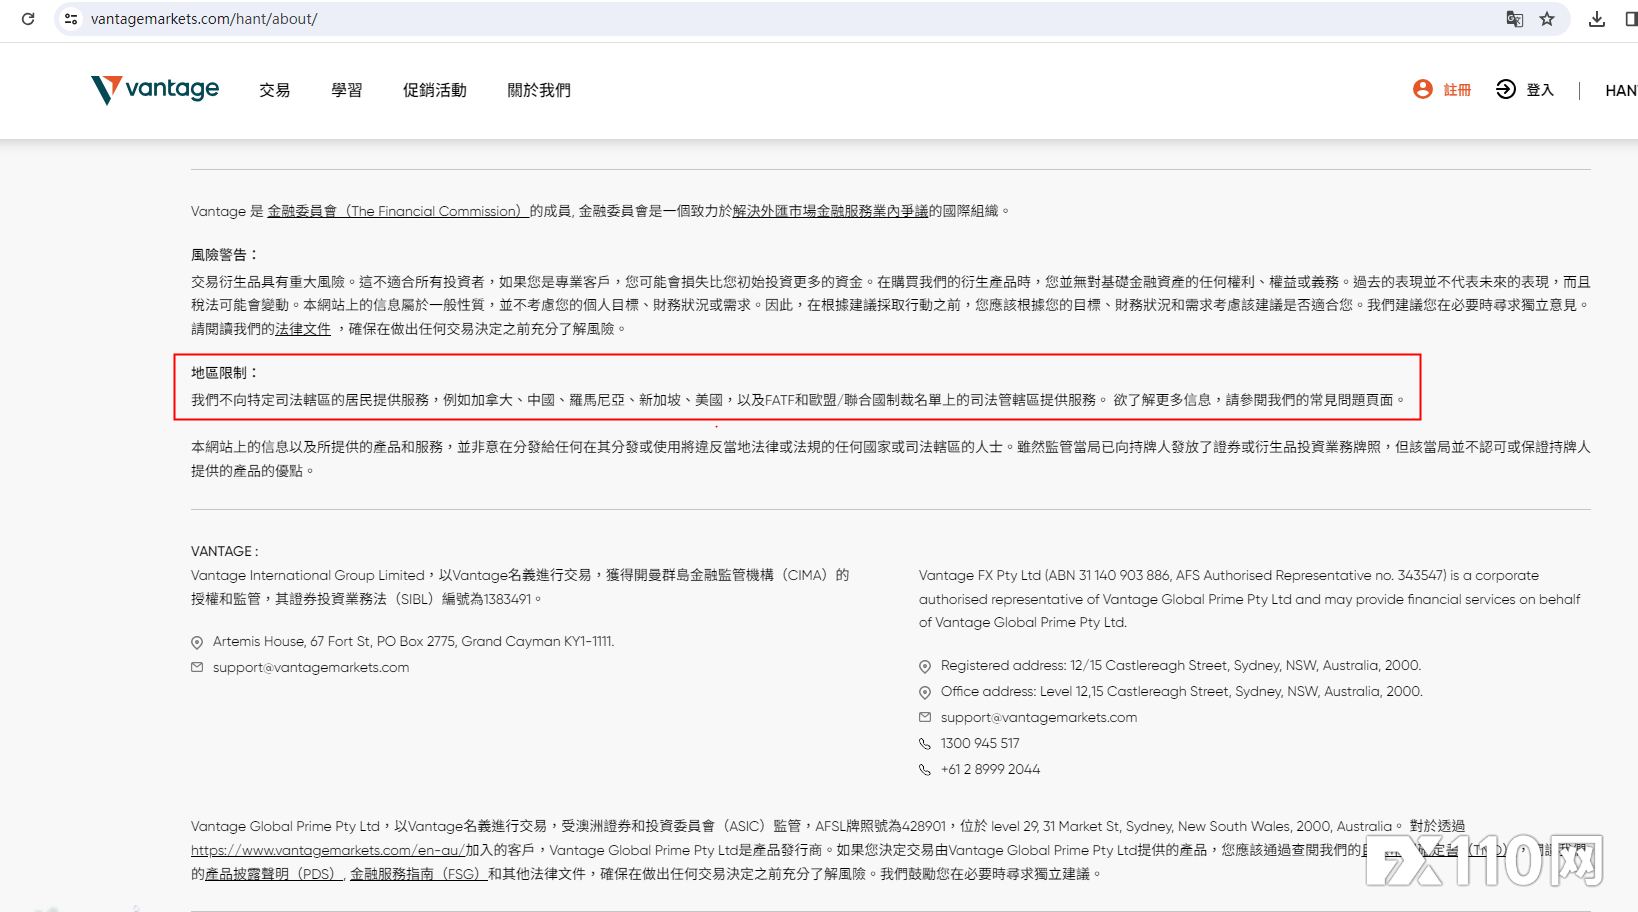Click phone number 1300 945 517
Viewport: 1638px width, 912px height.
(x=980, y=743)
